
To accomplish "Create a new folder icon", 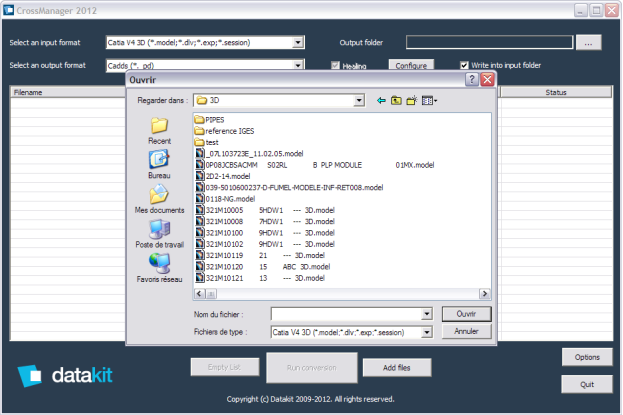I will tap(412, 101).
